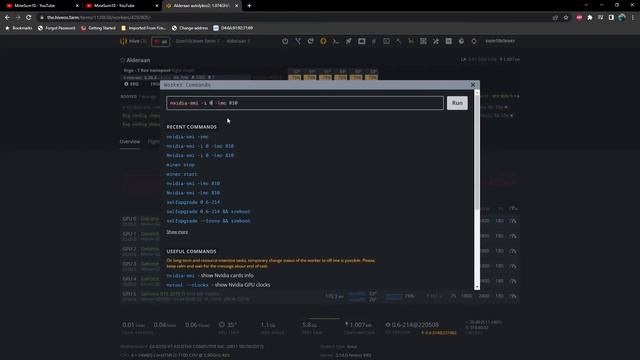Click the Run button

pos(457,103)
